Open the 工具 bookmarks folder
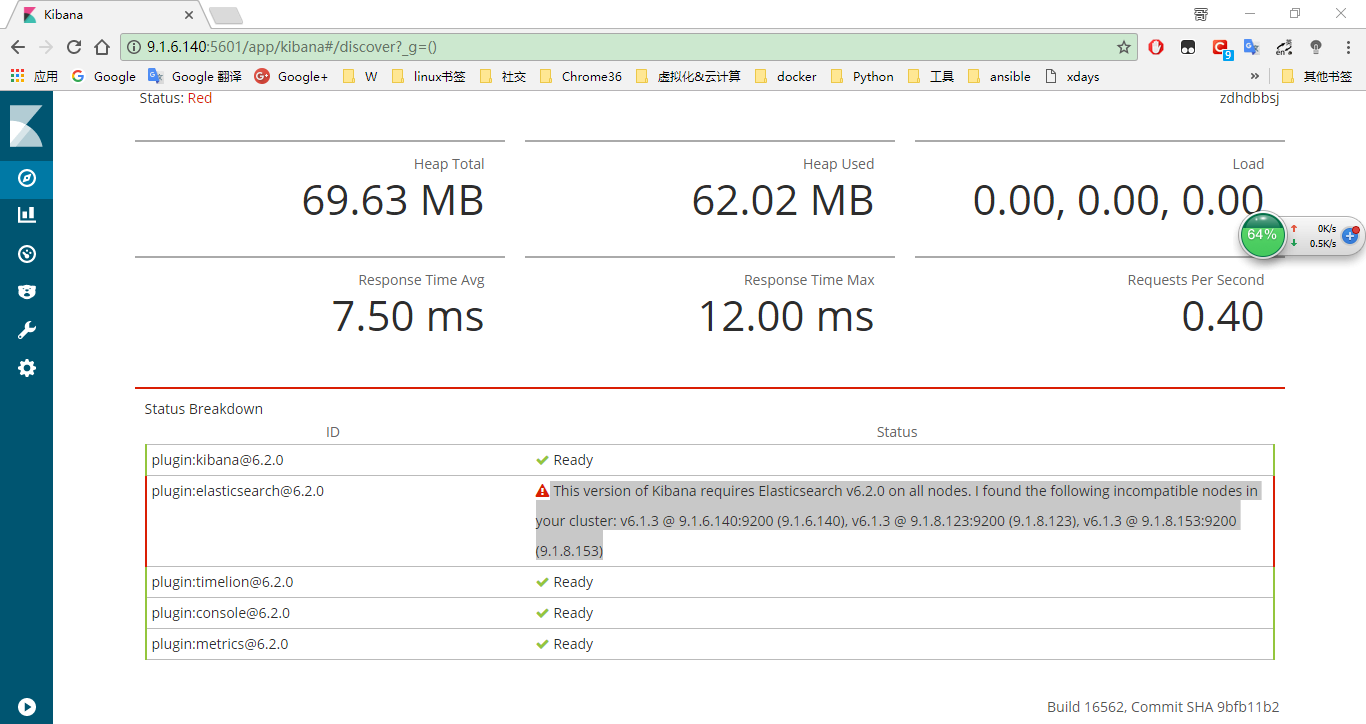 (931, 76)
